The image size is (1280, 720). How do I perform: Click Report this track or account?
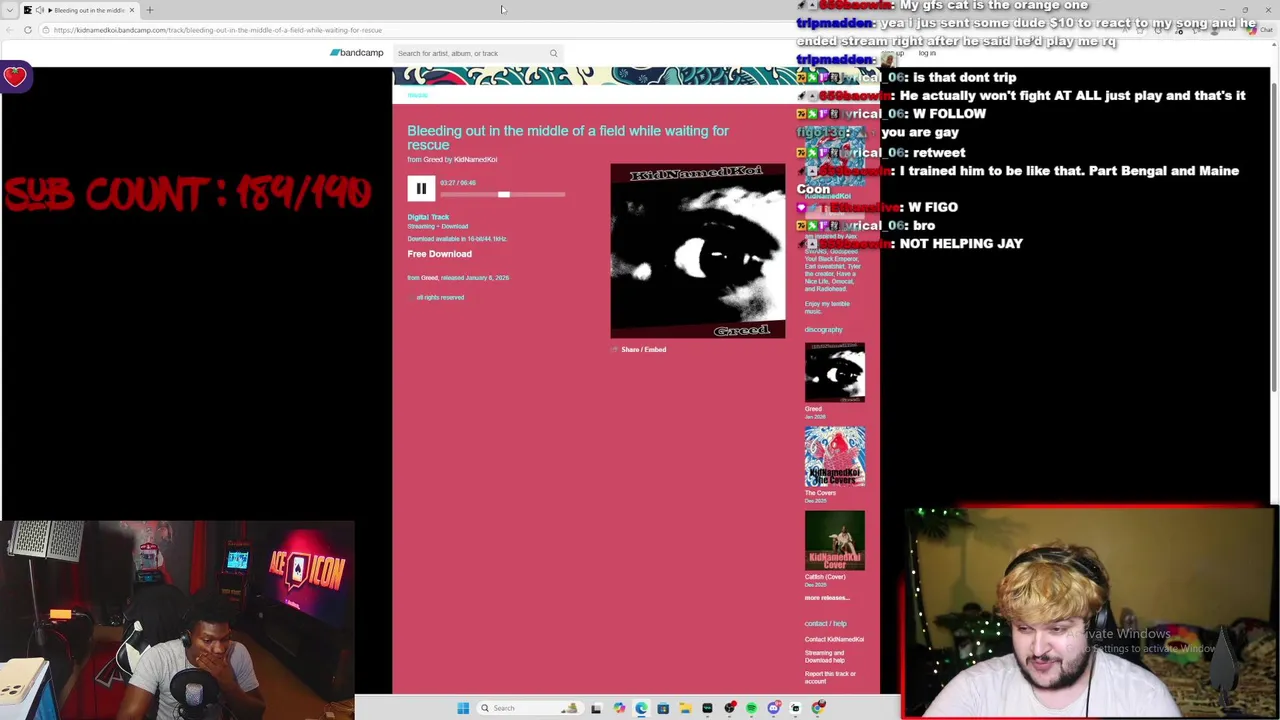[x=830, y=677]
